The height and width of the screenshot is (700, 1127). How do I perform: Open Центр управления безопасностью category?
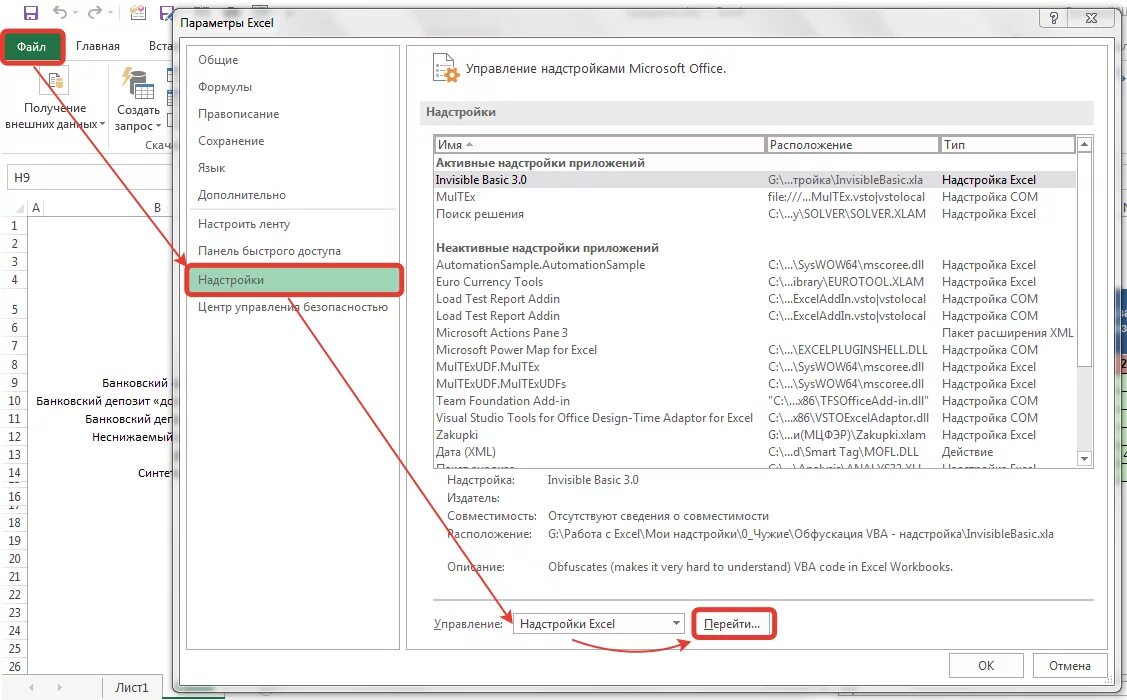[293, 307]
